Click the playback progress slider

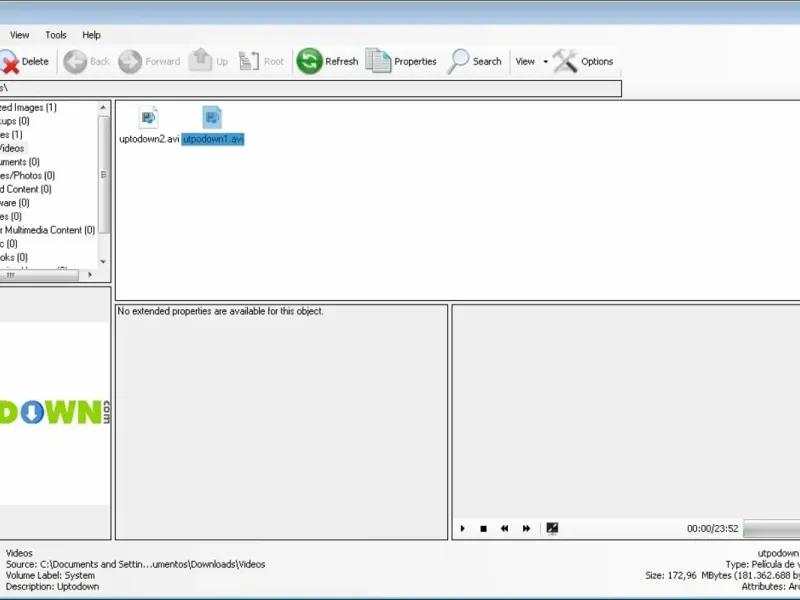[771, 529]
